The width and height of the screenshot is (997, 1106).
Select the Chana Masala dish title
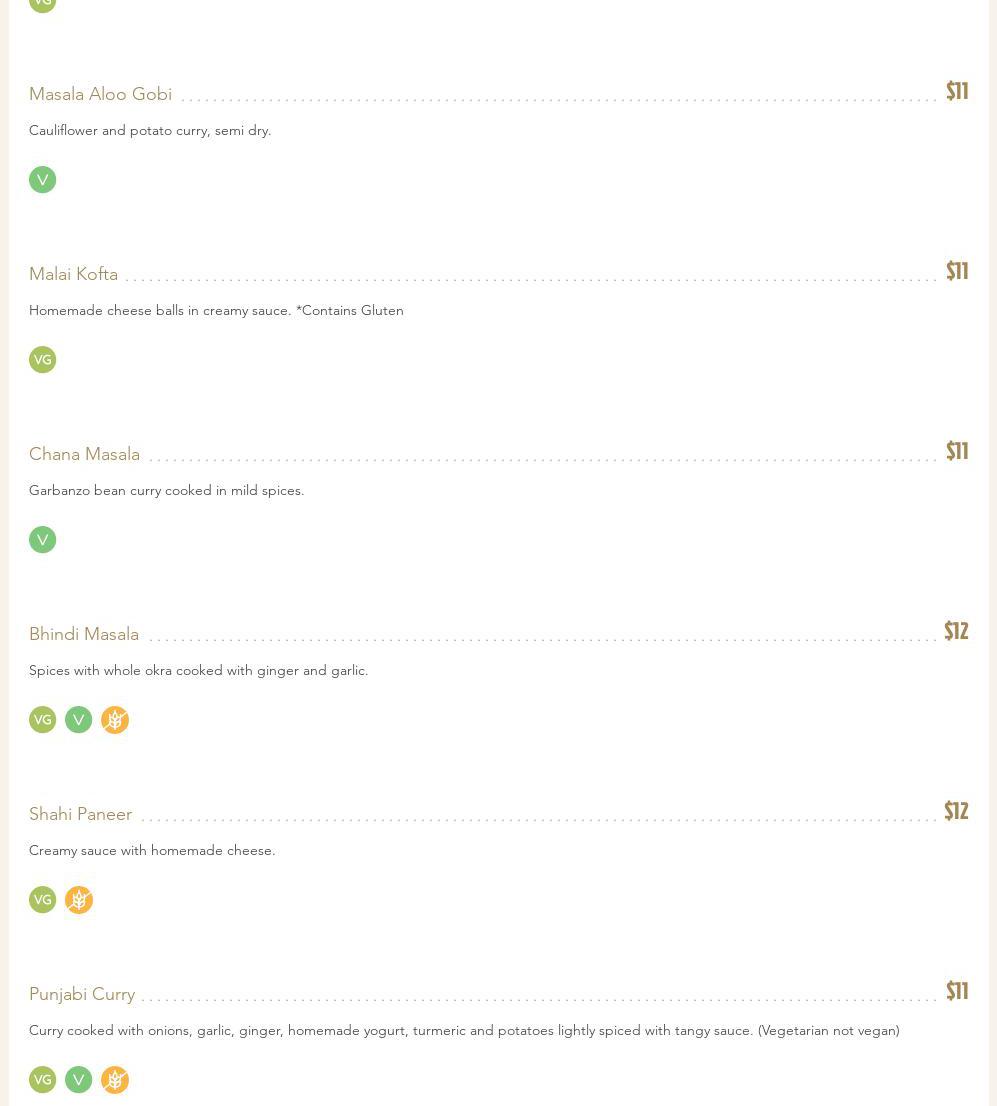click(84, 454)
